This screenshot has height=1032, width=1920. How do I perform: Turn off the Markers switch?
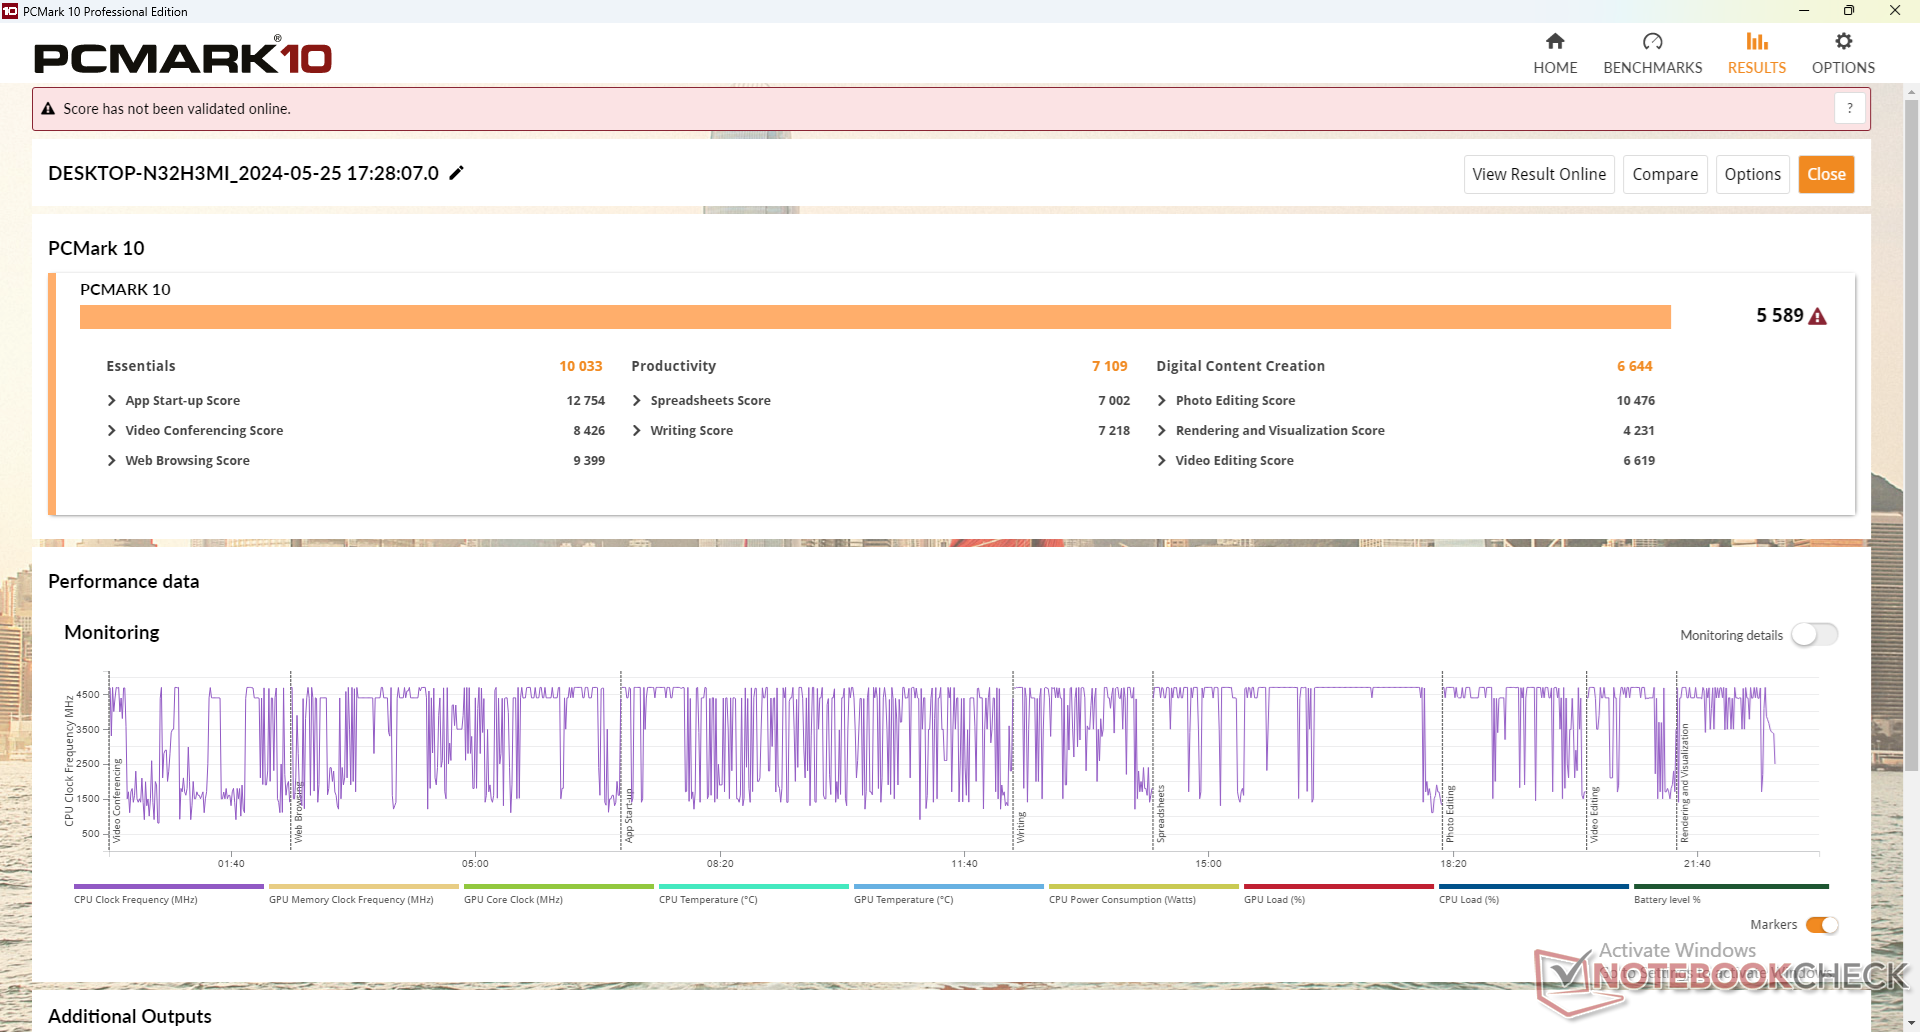click(1822, 925)
